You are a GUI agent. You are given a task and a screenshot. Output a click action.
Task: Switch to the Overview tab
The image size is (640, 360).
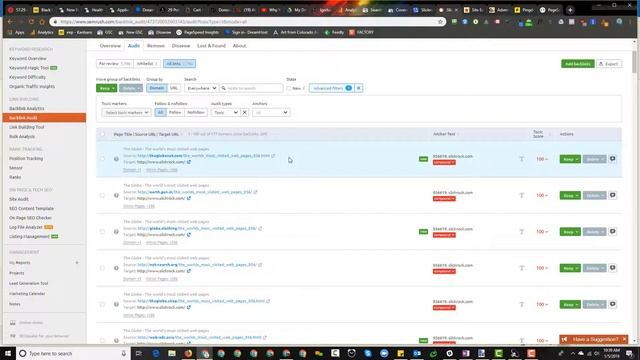tap(110, 46)
